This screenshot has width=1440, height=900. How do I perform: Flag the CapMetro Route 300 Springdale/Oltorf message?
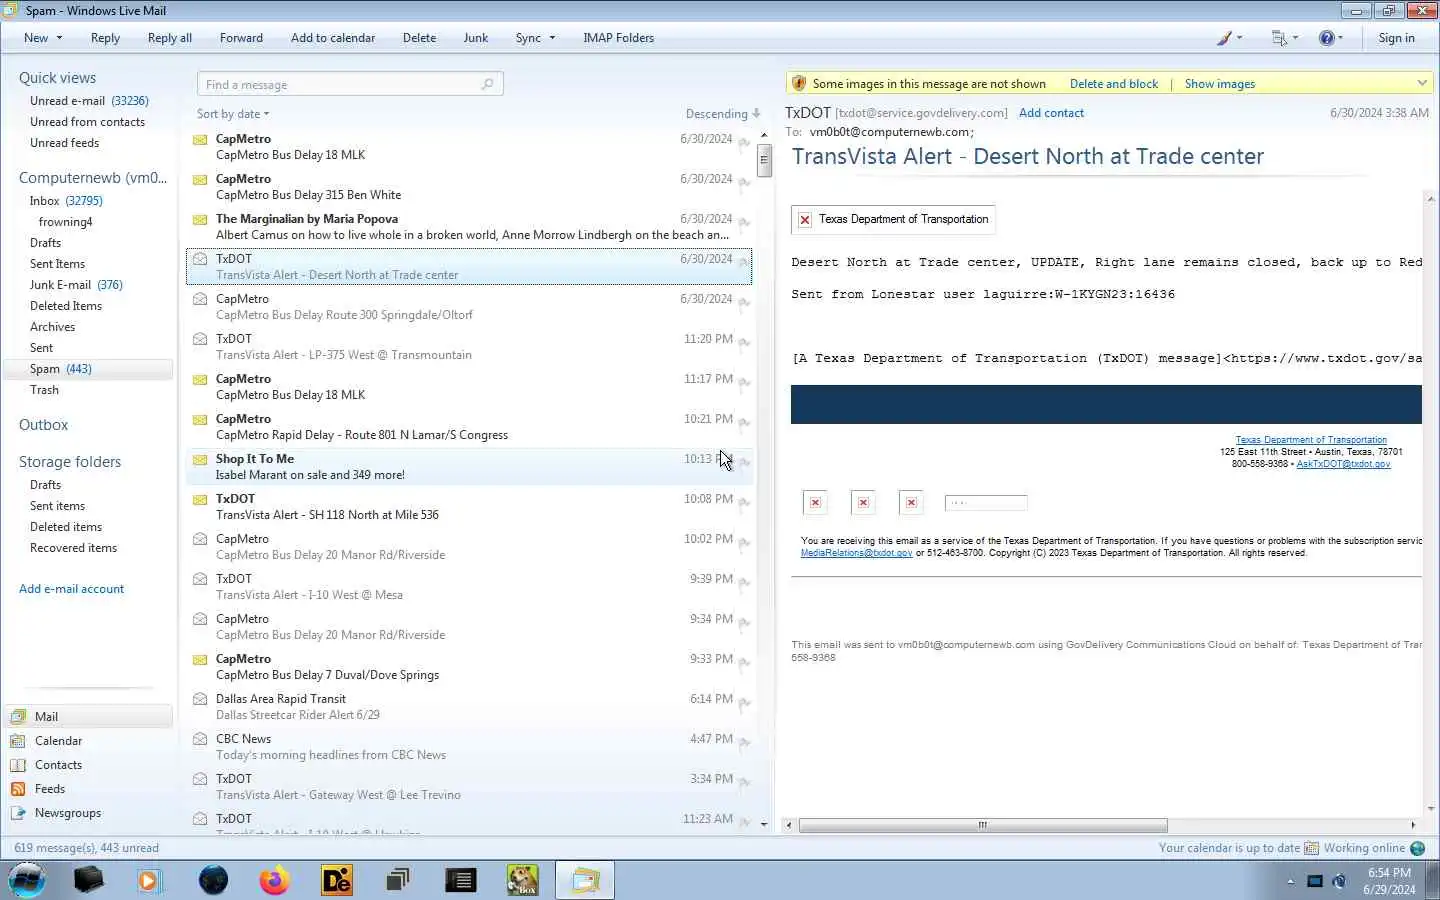coord(744,303)
